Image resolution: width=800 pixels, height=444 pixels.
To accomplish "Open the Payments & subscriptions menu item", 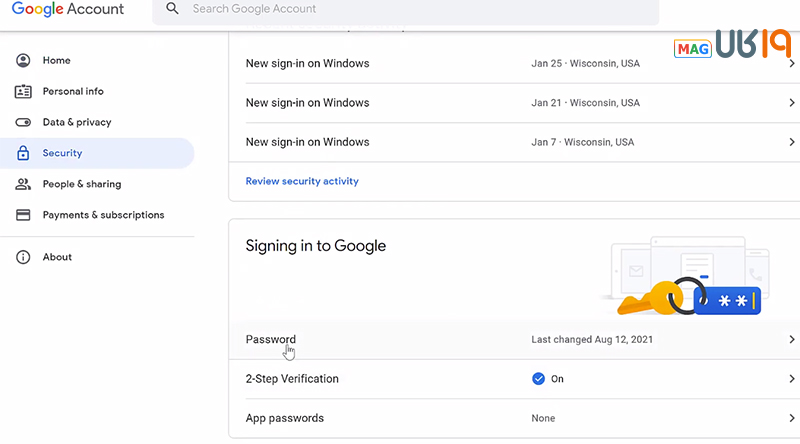I will click(103, 215).
